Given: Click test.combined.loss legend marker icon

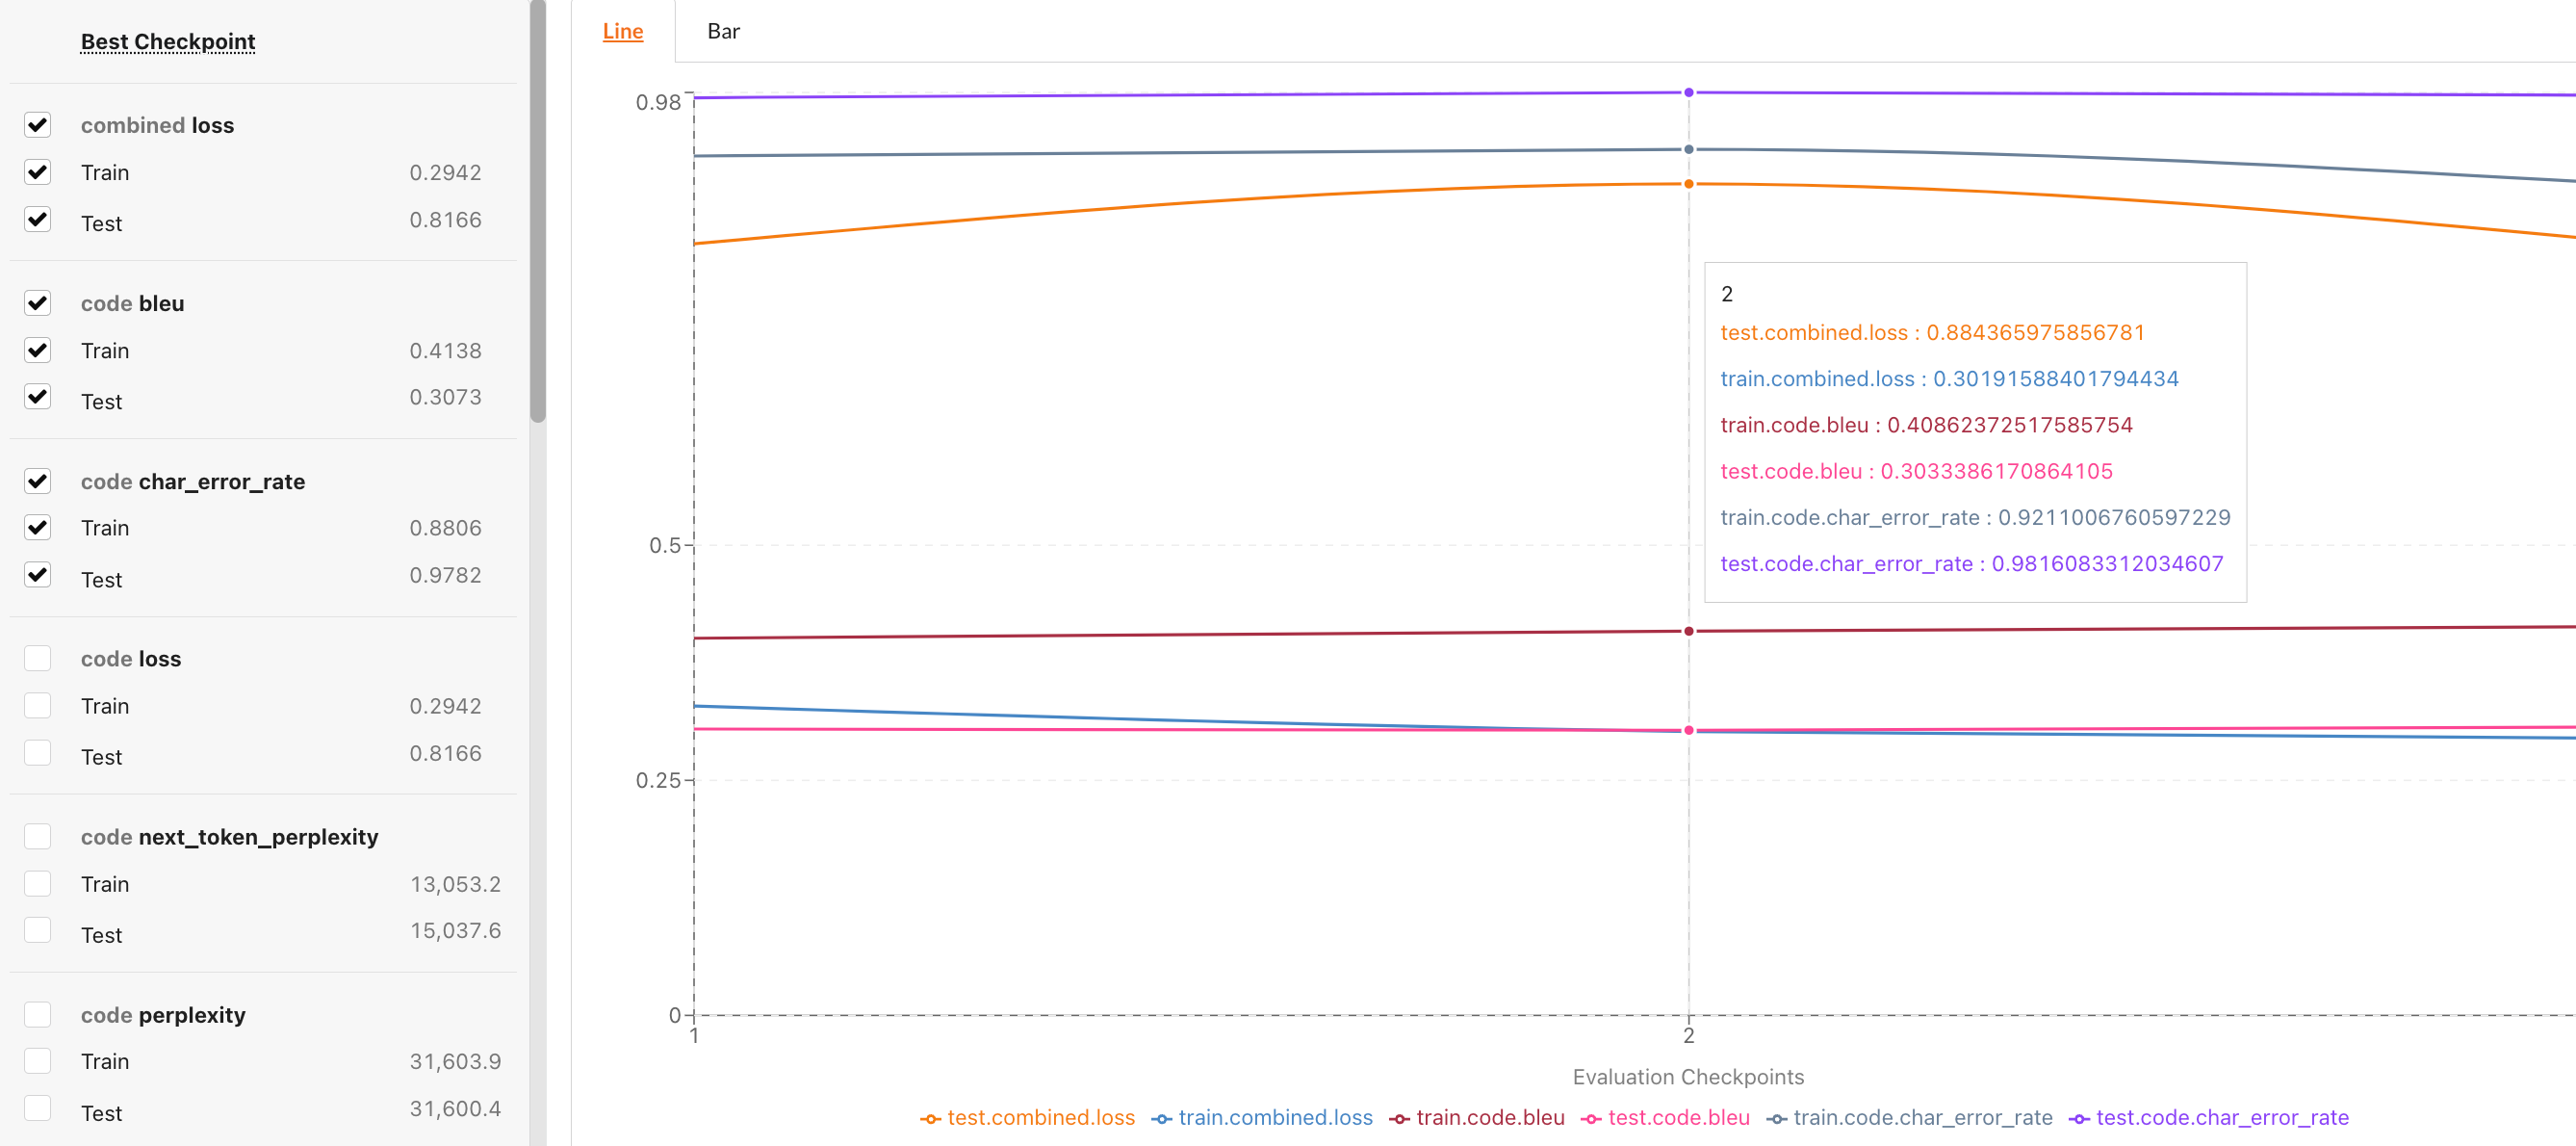Looking at the screenshot, I should 931,1119.
